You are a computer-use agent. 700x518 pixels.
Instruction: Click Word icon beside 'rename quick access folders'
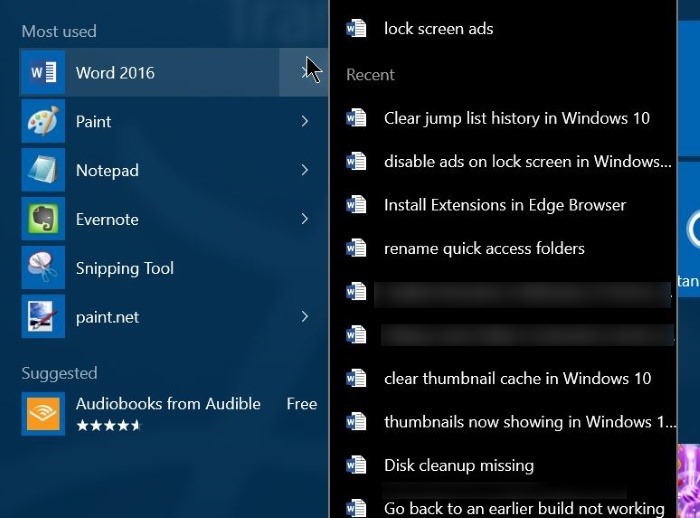[356, 248]
